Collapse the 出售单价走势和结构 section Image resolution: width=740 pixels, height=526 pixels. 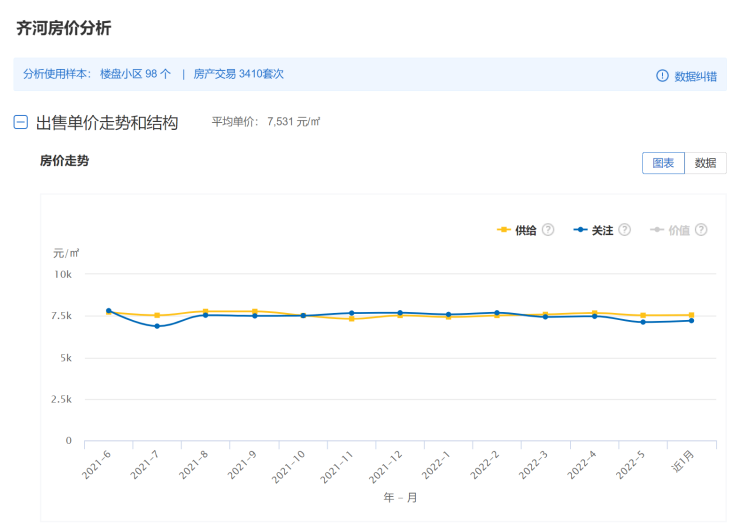tap(20, 123)
